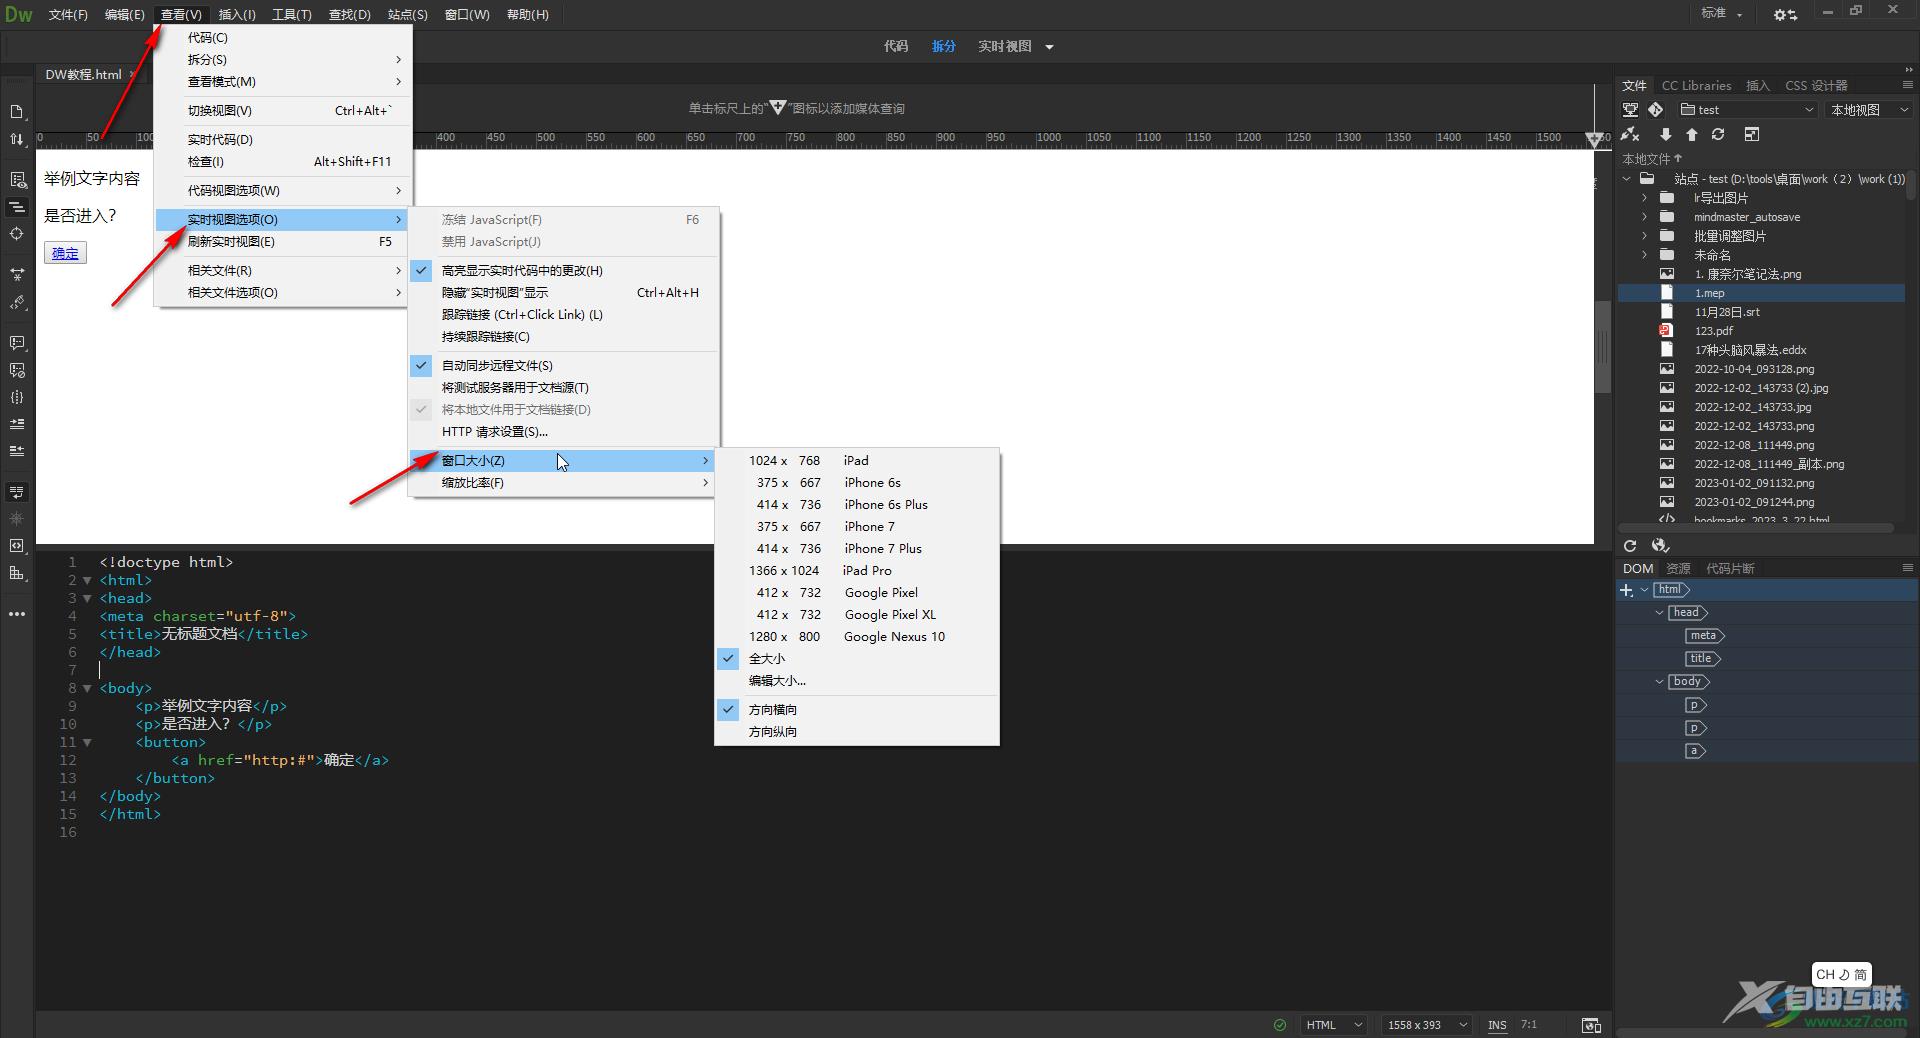Open the 标准 workspace switcher

[1722, 13]
